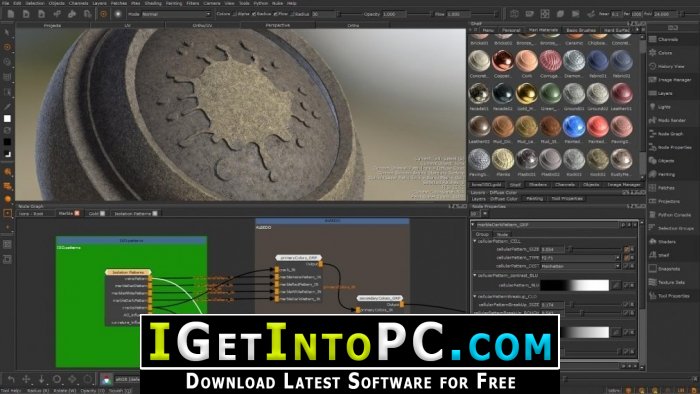Select the blue Painted material thumbnail
The image size is (700, 394).
coord(574,127)
